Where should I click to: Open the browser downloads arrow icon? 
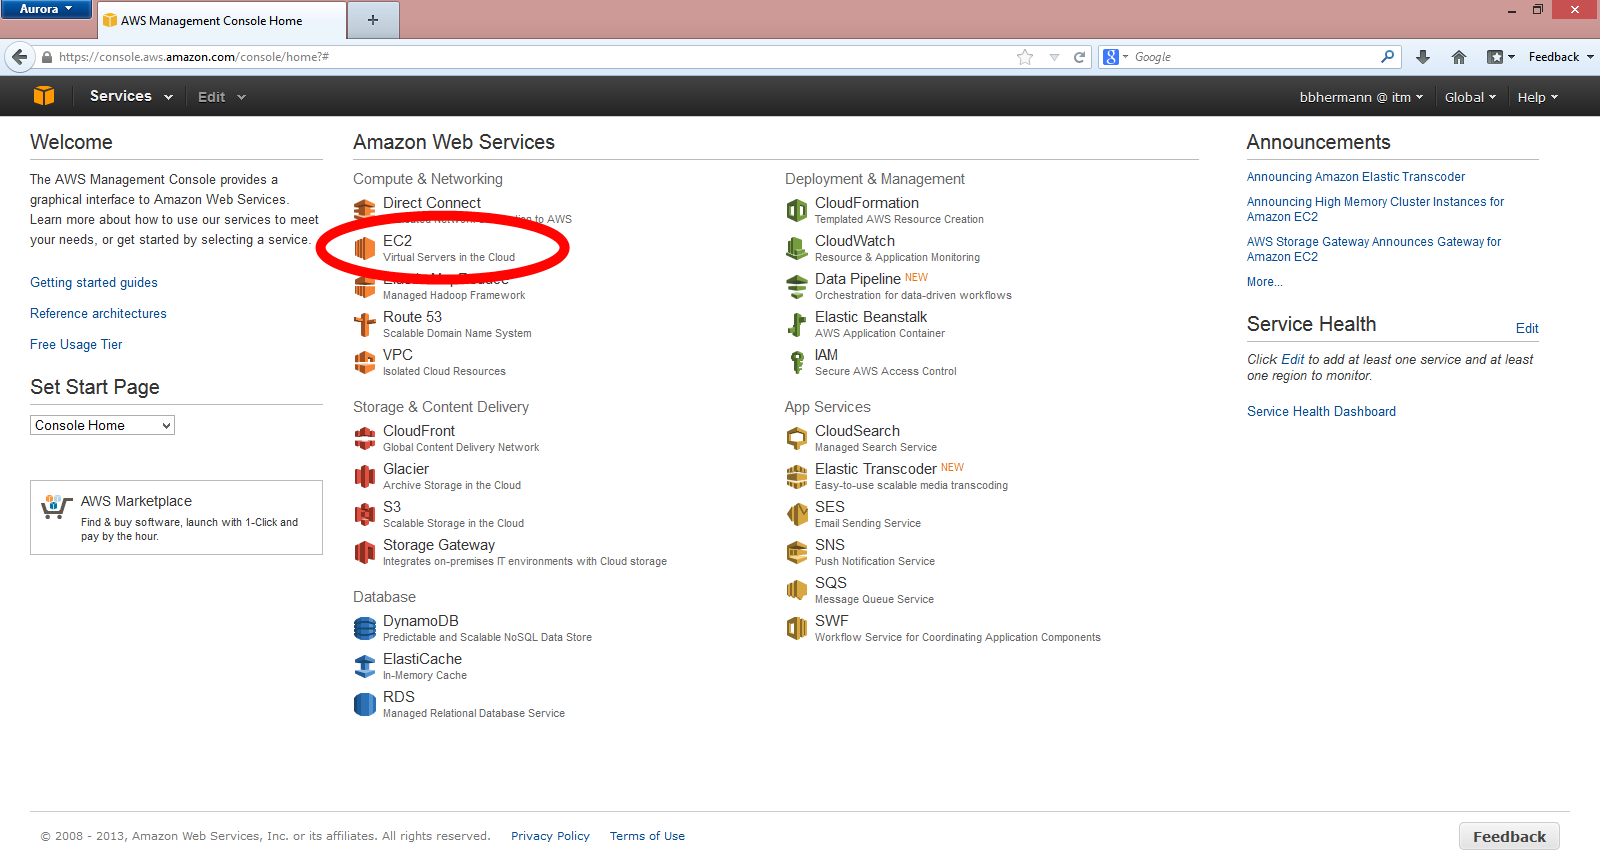point(1423,57)
